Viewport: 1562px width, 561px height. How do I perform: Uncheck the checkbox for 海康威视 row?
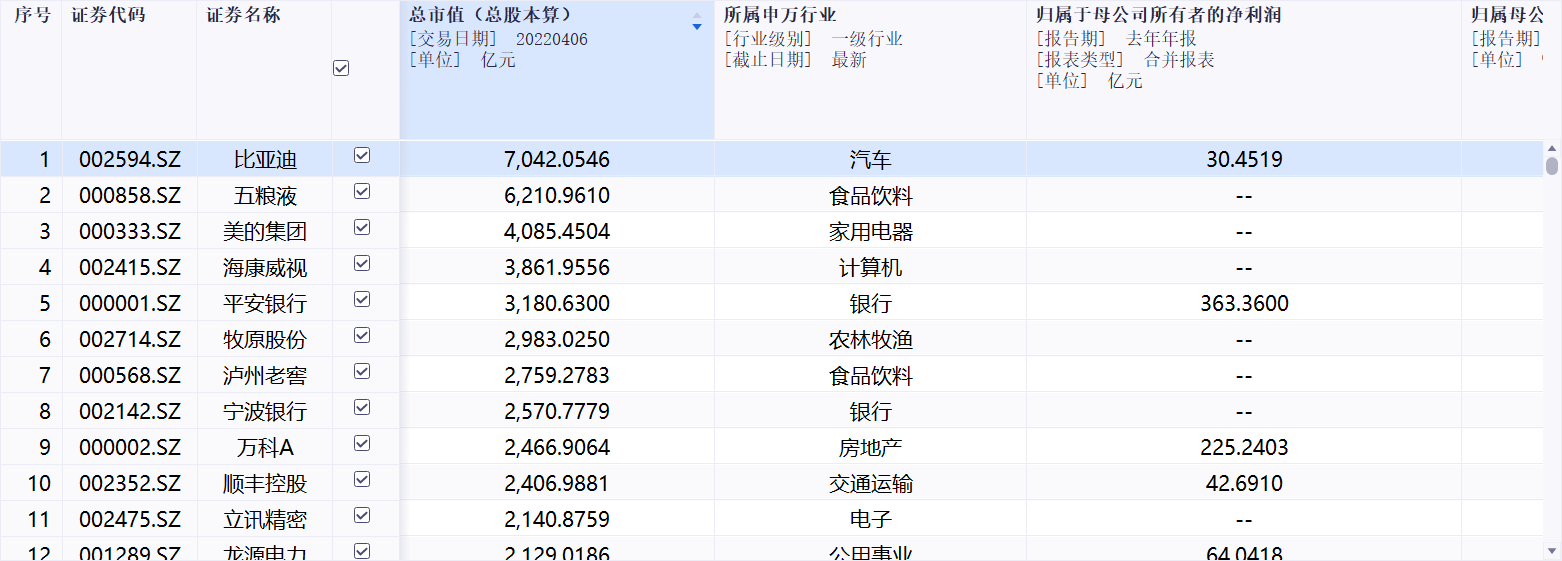tap(362, 263)
